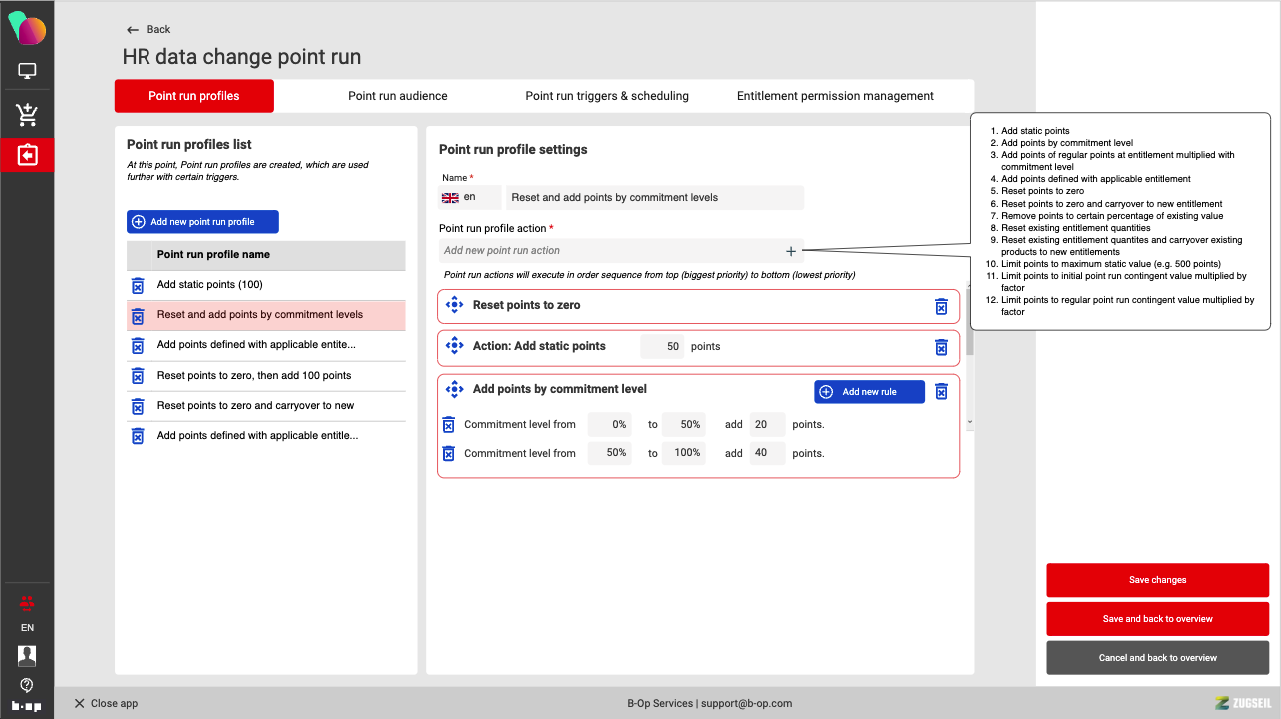The height and width of the screenshot is (719, 1281).
Task: Click the static points value field showing 50
Action: point(662,347)
